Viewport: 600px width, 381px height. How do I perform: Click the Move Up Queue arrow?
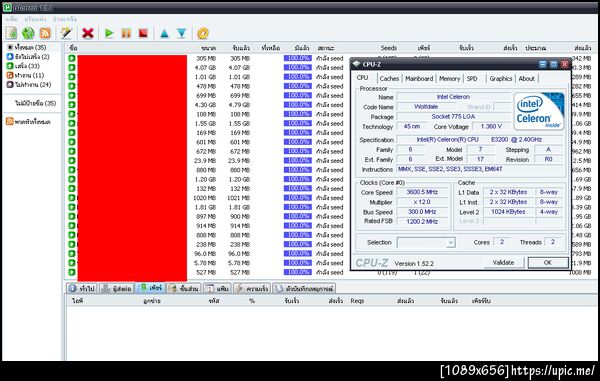pyautogui.click(x=164, y=34)
